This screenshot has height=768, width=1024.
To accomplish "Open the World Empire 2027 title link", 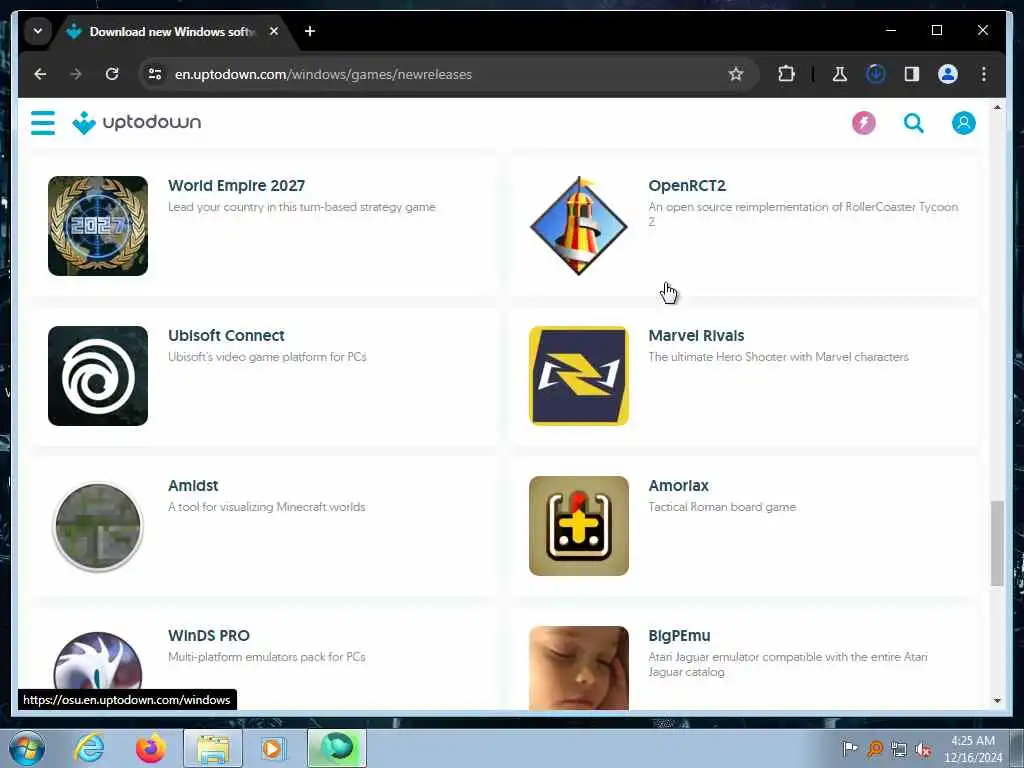I will point(236,185).
